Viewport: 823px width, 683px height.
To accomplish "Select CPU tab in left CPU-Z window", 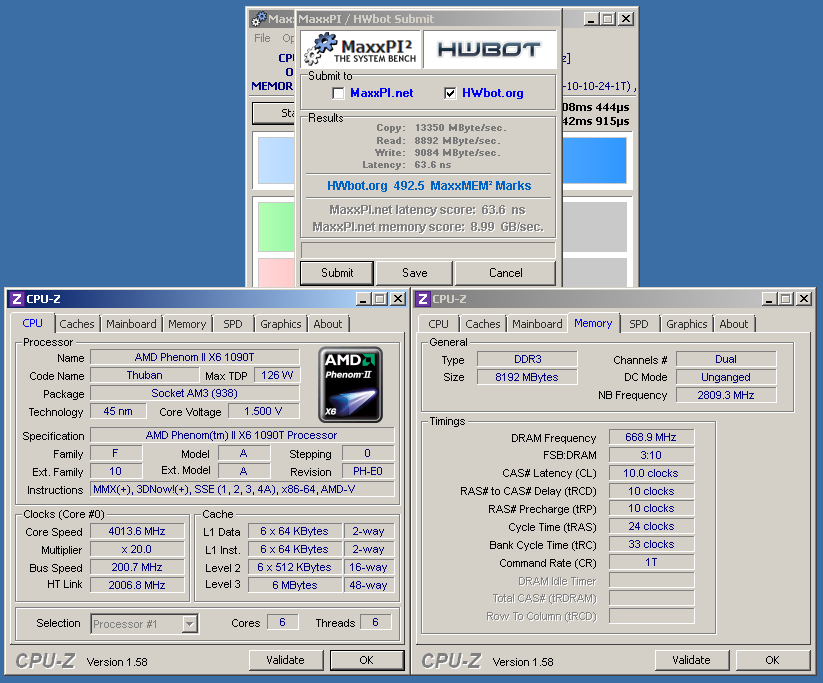I will click(x=32, y=323).
